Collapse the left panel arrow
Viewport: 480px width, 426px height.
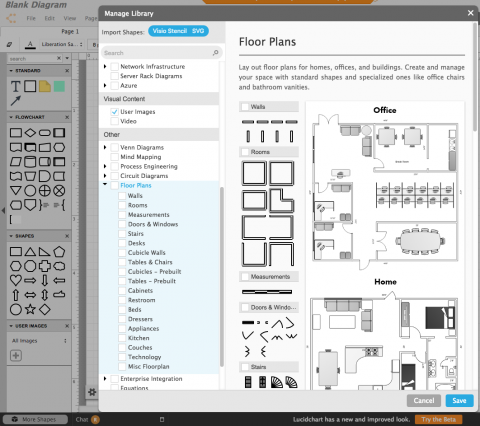3,211
